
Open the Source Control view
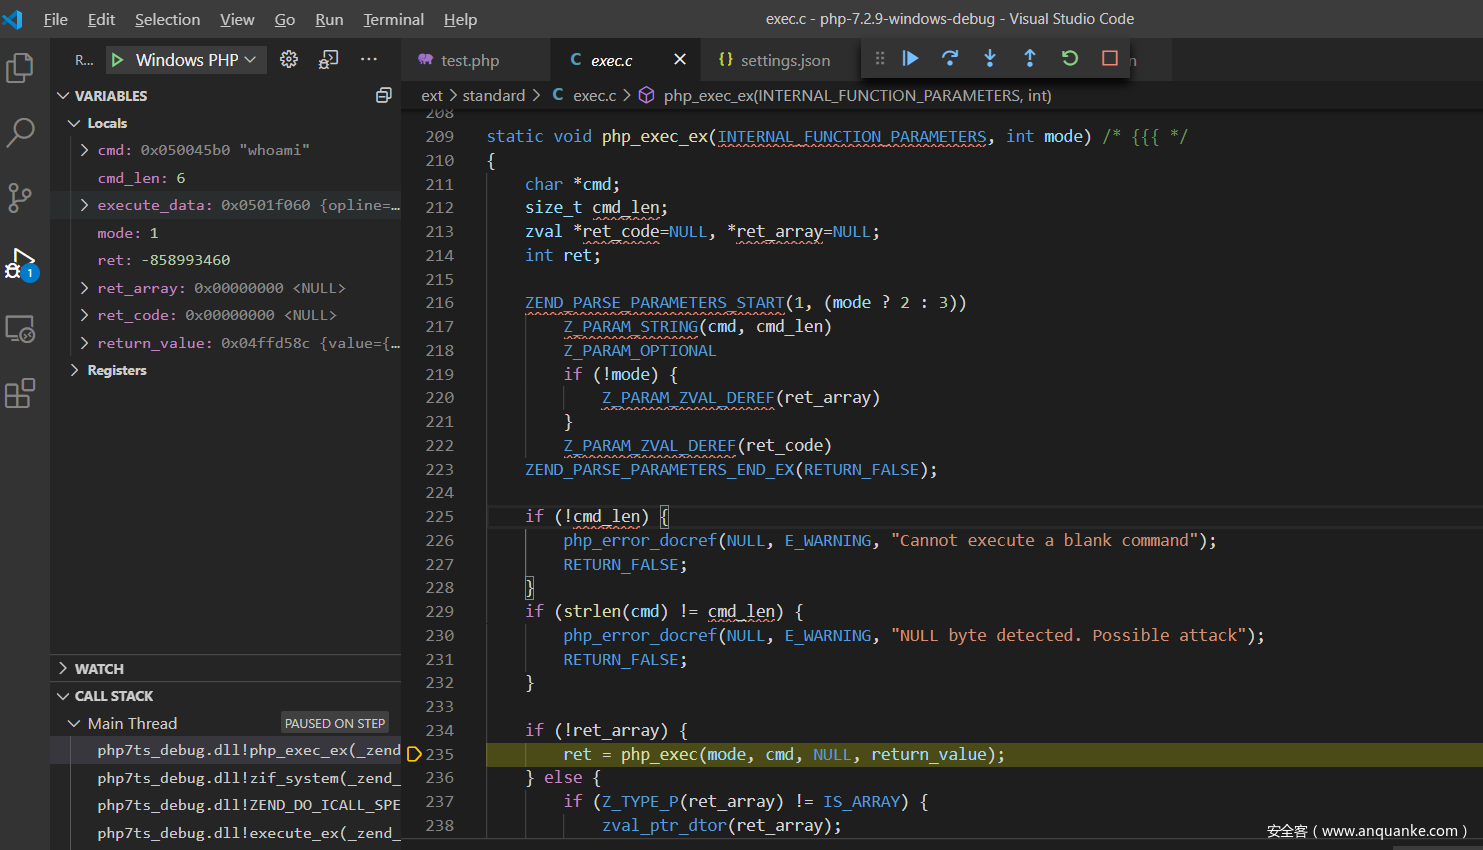click(20, 197)
